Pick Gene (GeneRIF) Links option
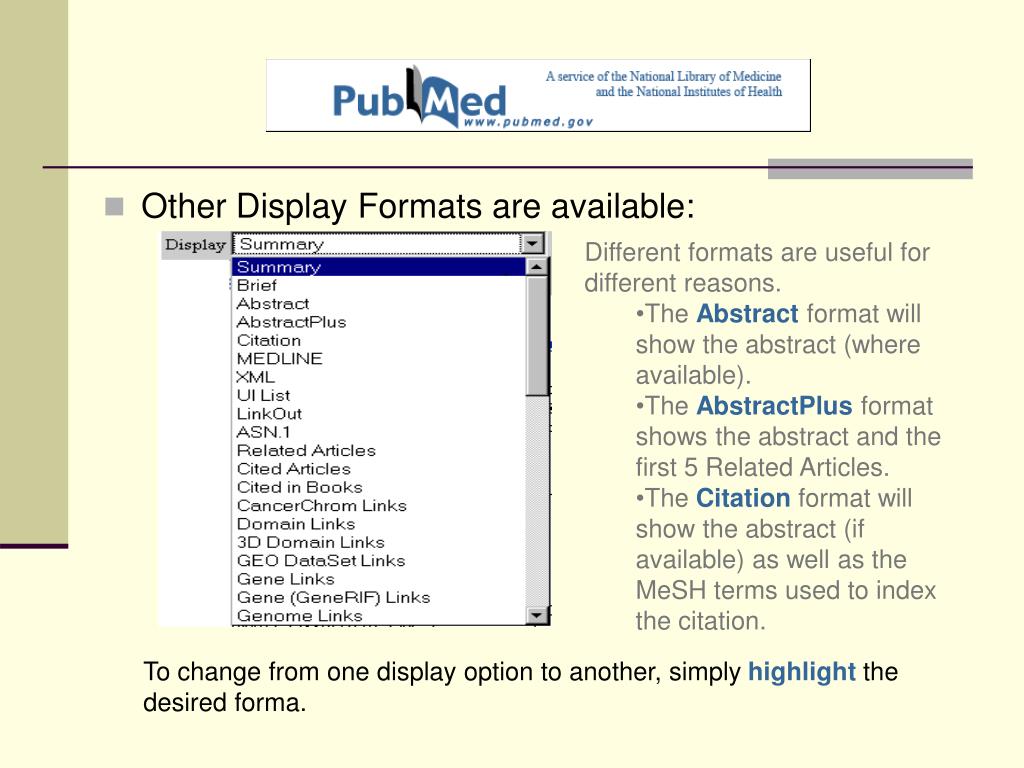The image size is (1024, 768). click(379, 596)
